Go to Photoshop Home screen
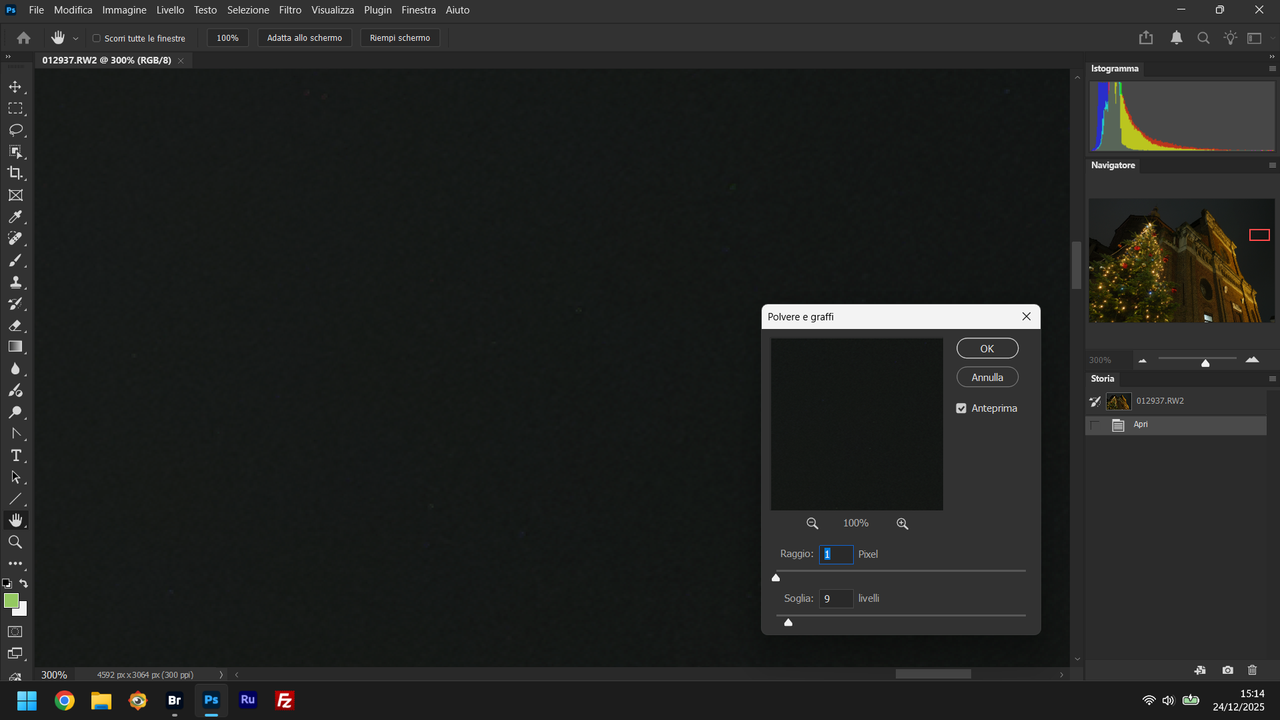The image size is (1280, 720). 24,38
